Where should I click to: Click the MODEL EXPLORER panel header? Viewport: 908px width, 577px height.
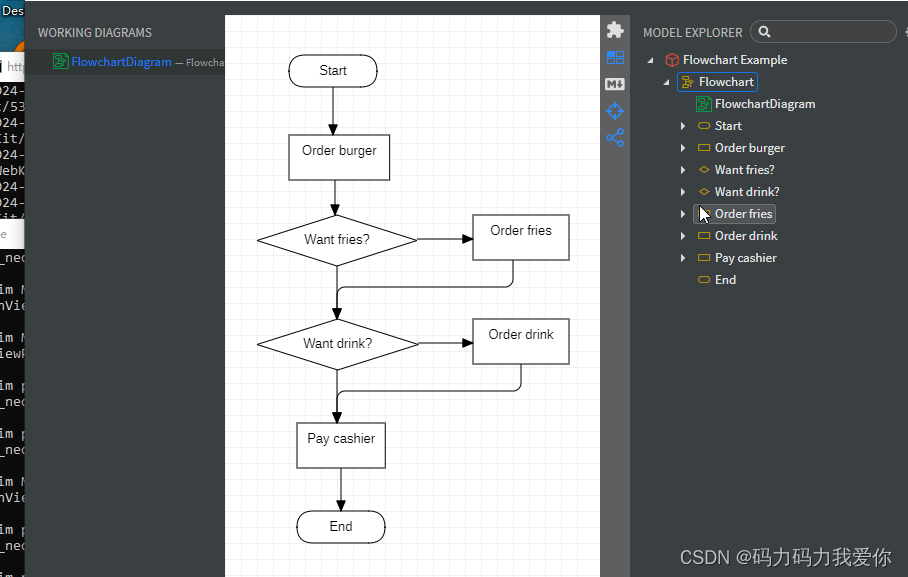(x=693, y=33)
